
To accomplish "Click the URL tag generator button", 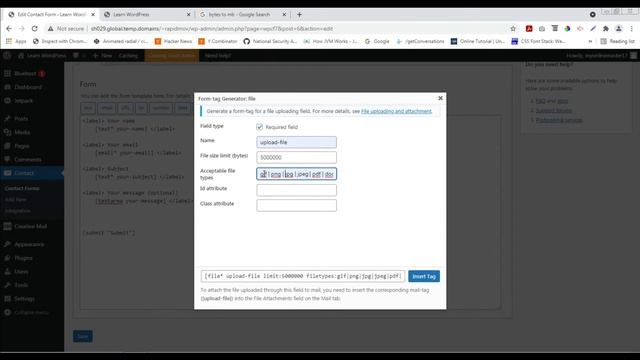I will pos(125,108).
